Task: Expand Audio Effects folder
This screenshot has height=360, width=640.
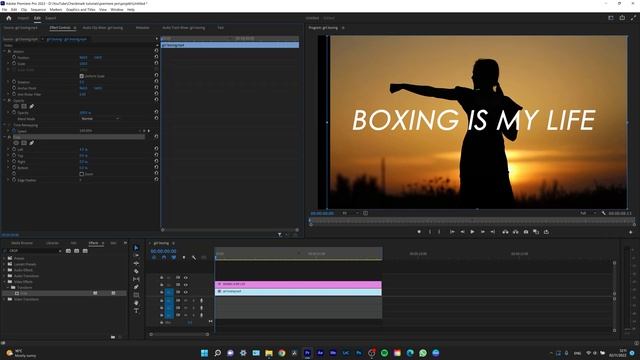Action: click(x=4, y=270)
